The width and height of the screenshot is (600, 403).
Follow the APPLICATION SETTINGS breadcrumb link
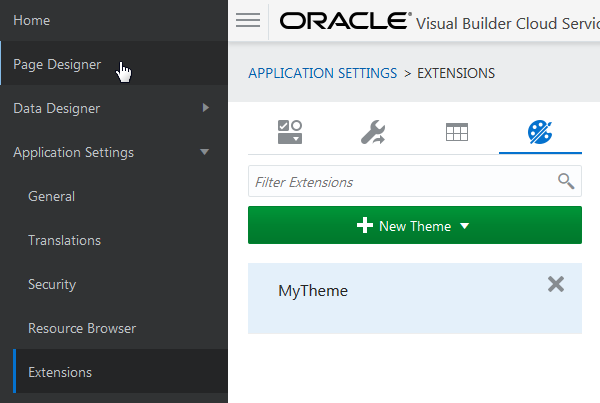coord(323,73)
